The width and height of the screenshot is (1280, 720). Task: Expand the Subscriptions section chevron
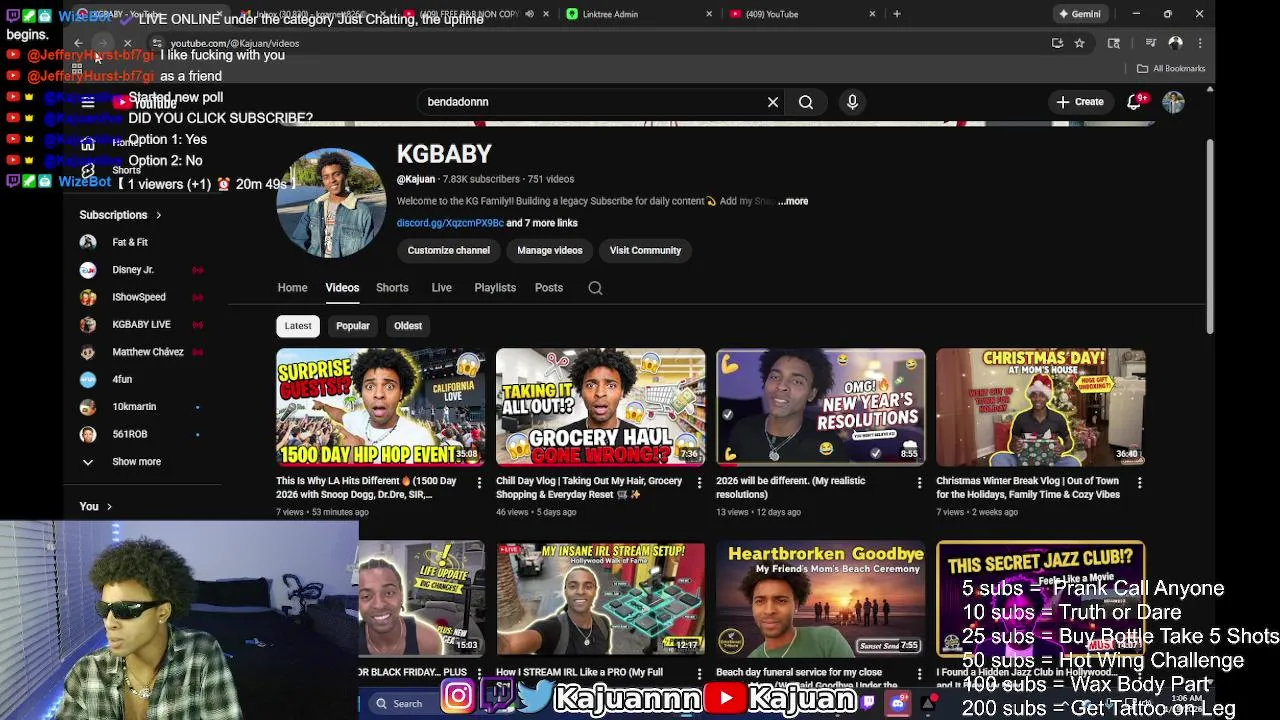click(158, 215)
